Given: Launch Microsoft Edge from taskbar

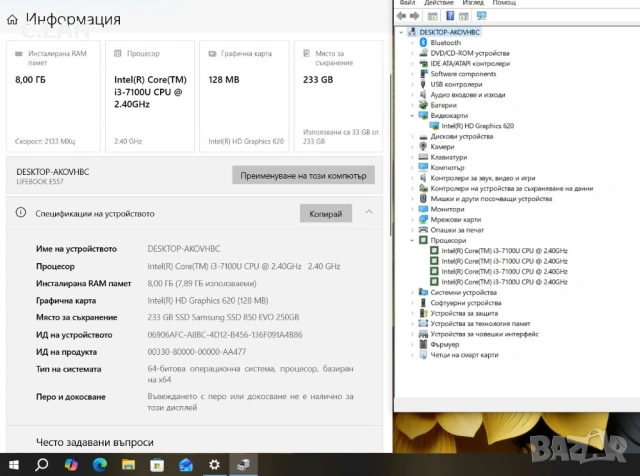Looking at the screenshot, I should pos(100,465).
